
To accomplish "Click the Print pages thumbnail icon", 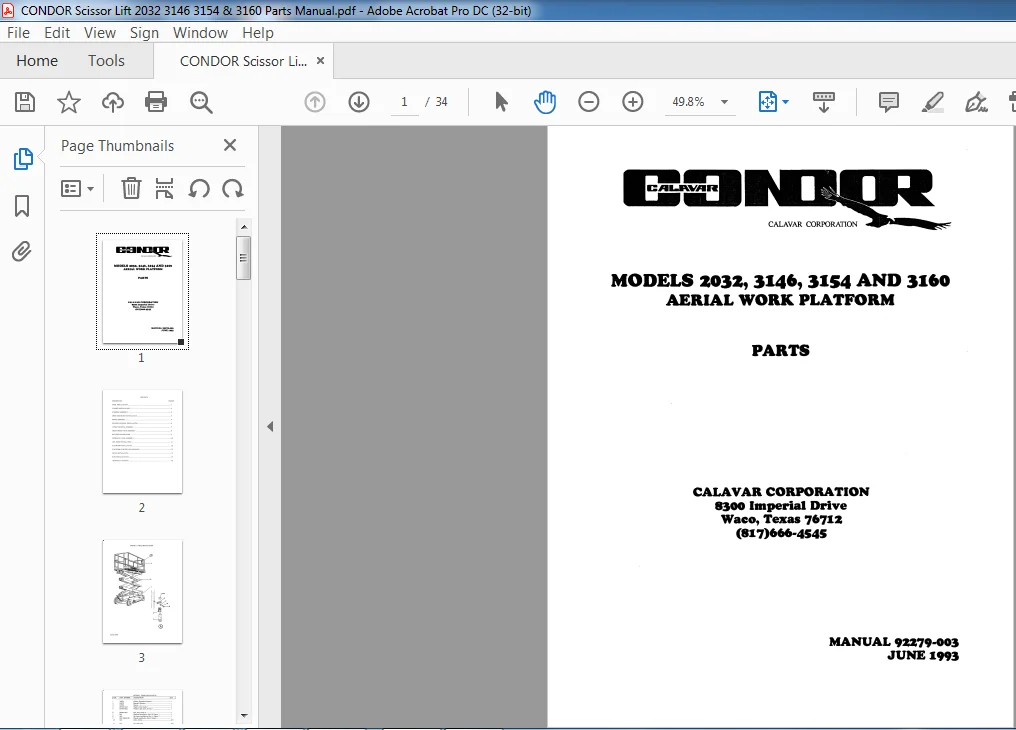I will coord(165,188).
